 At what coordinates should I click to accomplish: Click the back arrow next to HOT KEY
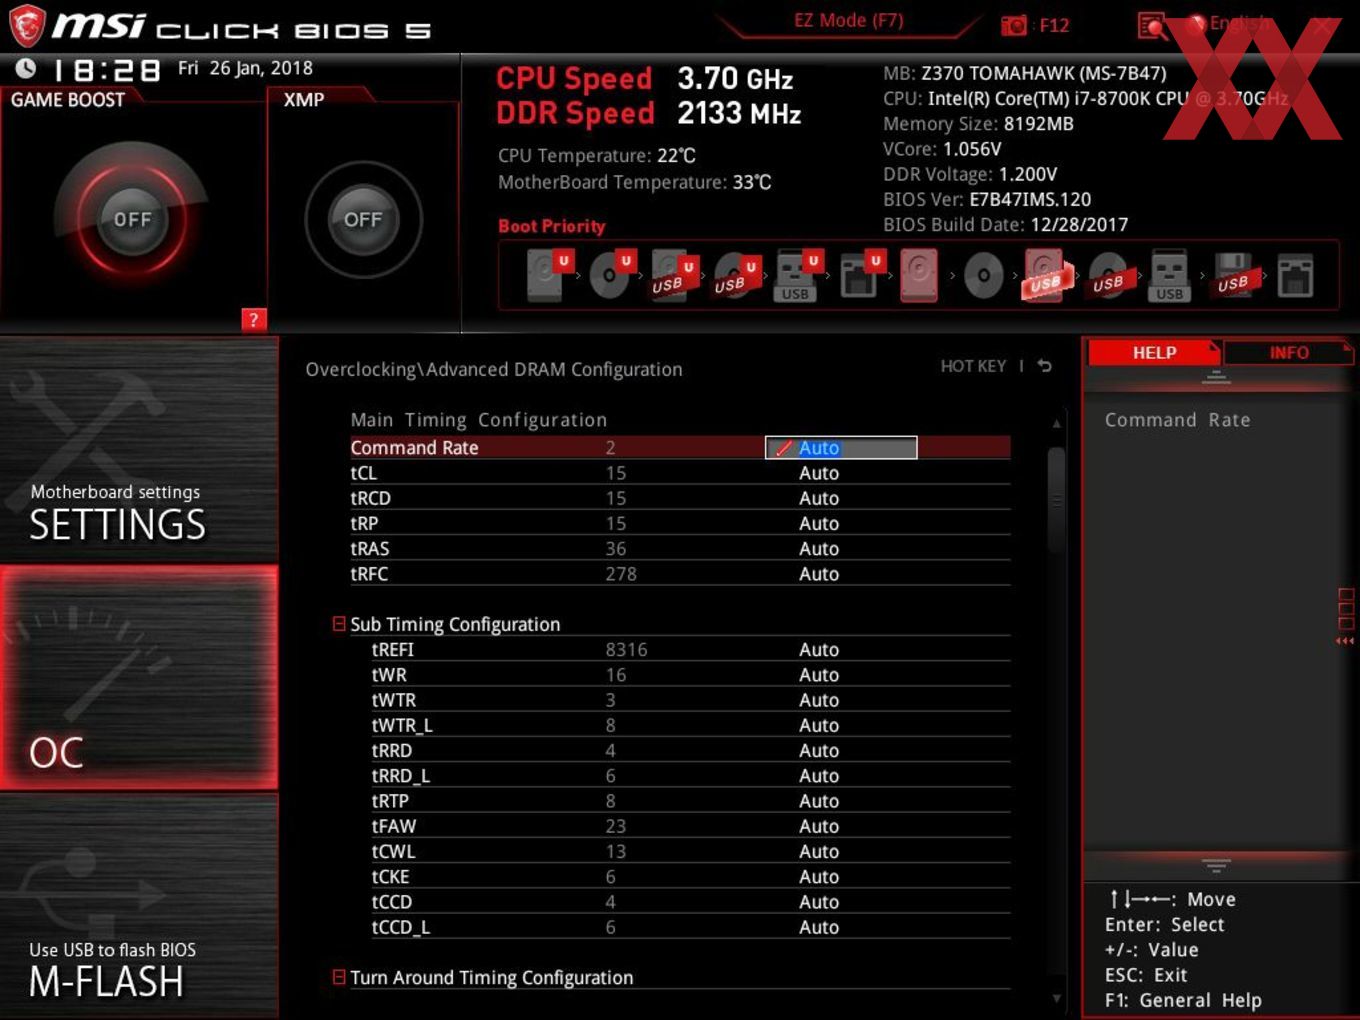(x=1045, y=366)
